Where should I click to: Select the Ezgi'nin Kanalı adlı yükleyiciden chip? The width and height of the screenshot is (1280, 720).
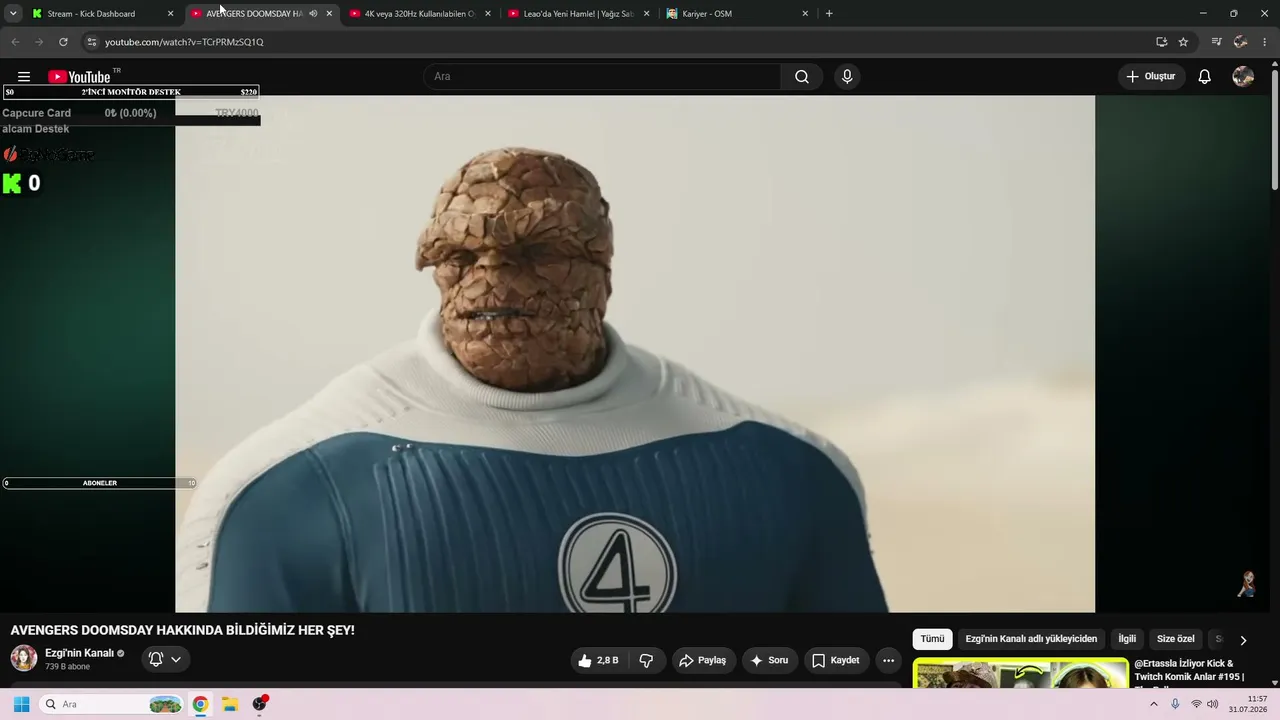pyautogui.click(x=1031, y=639)
